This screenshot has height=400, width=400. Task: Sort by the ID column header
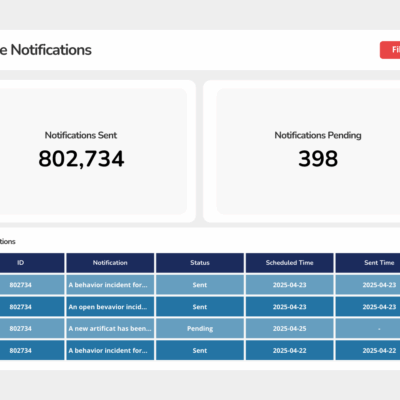(x=32, y=263)
